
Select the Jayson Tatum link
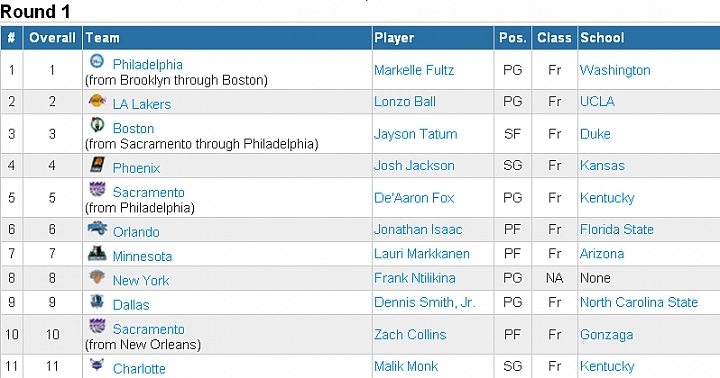pyautogui.click(x=416, y=134)
